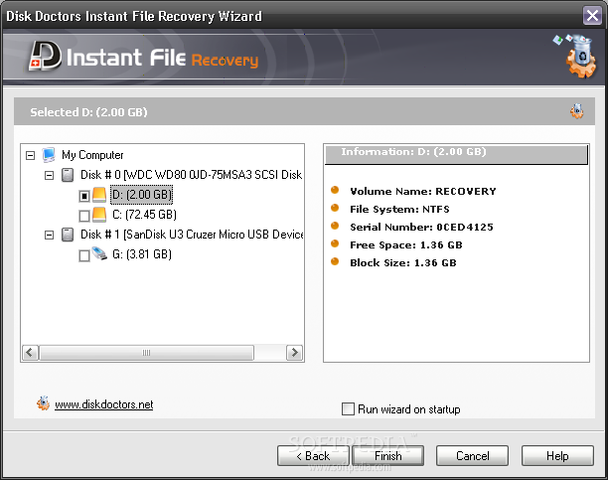The image size is (608, 480).
Task: Click the Serial Number orange bullet
Action: tap(335, 226)
